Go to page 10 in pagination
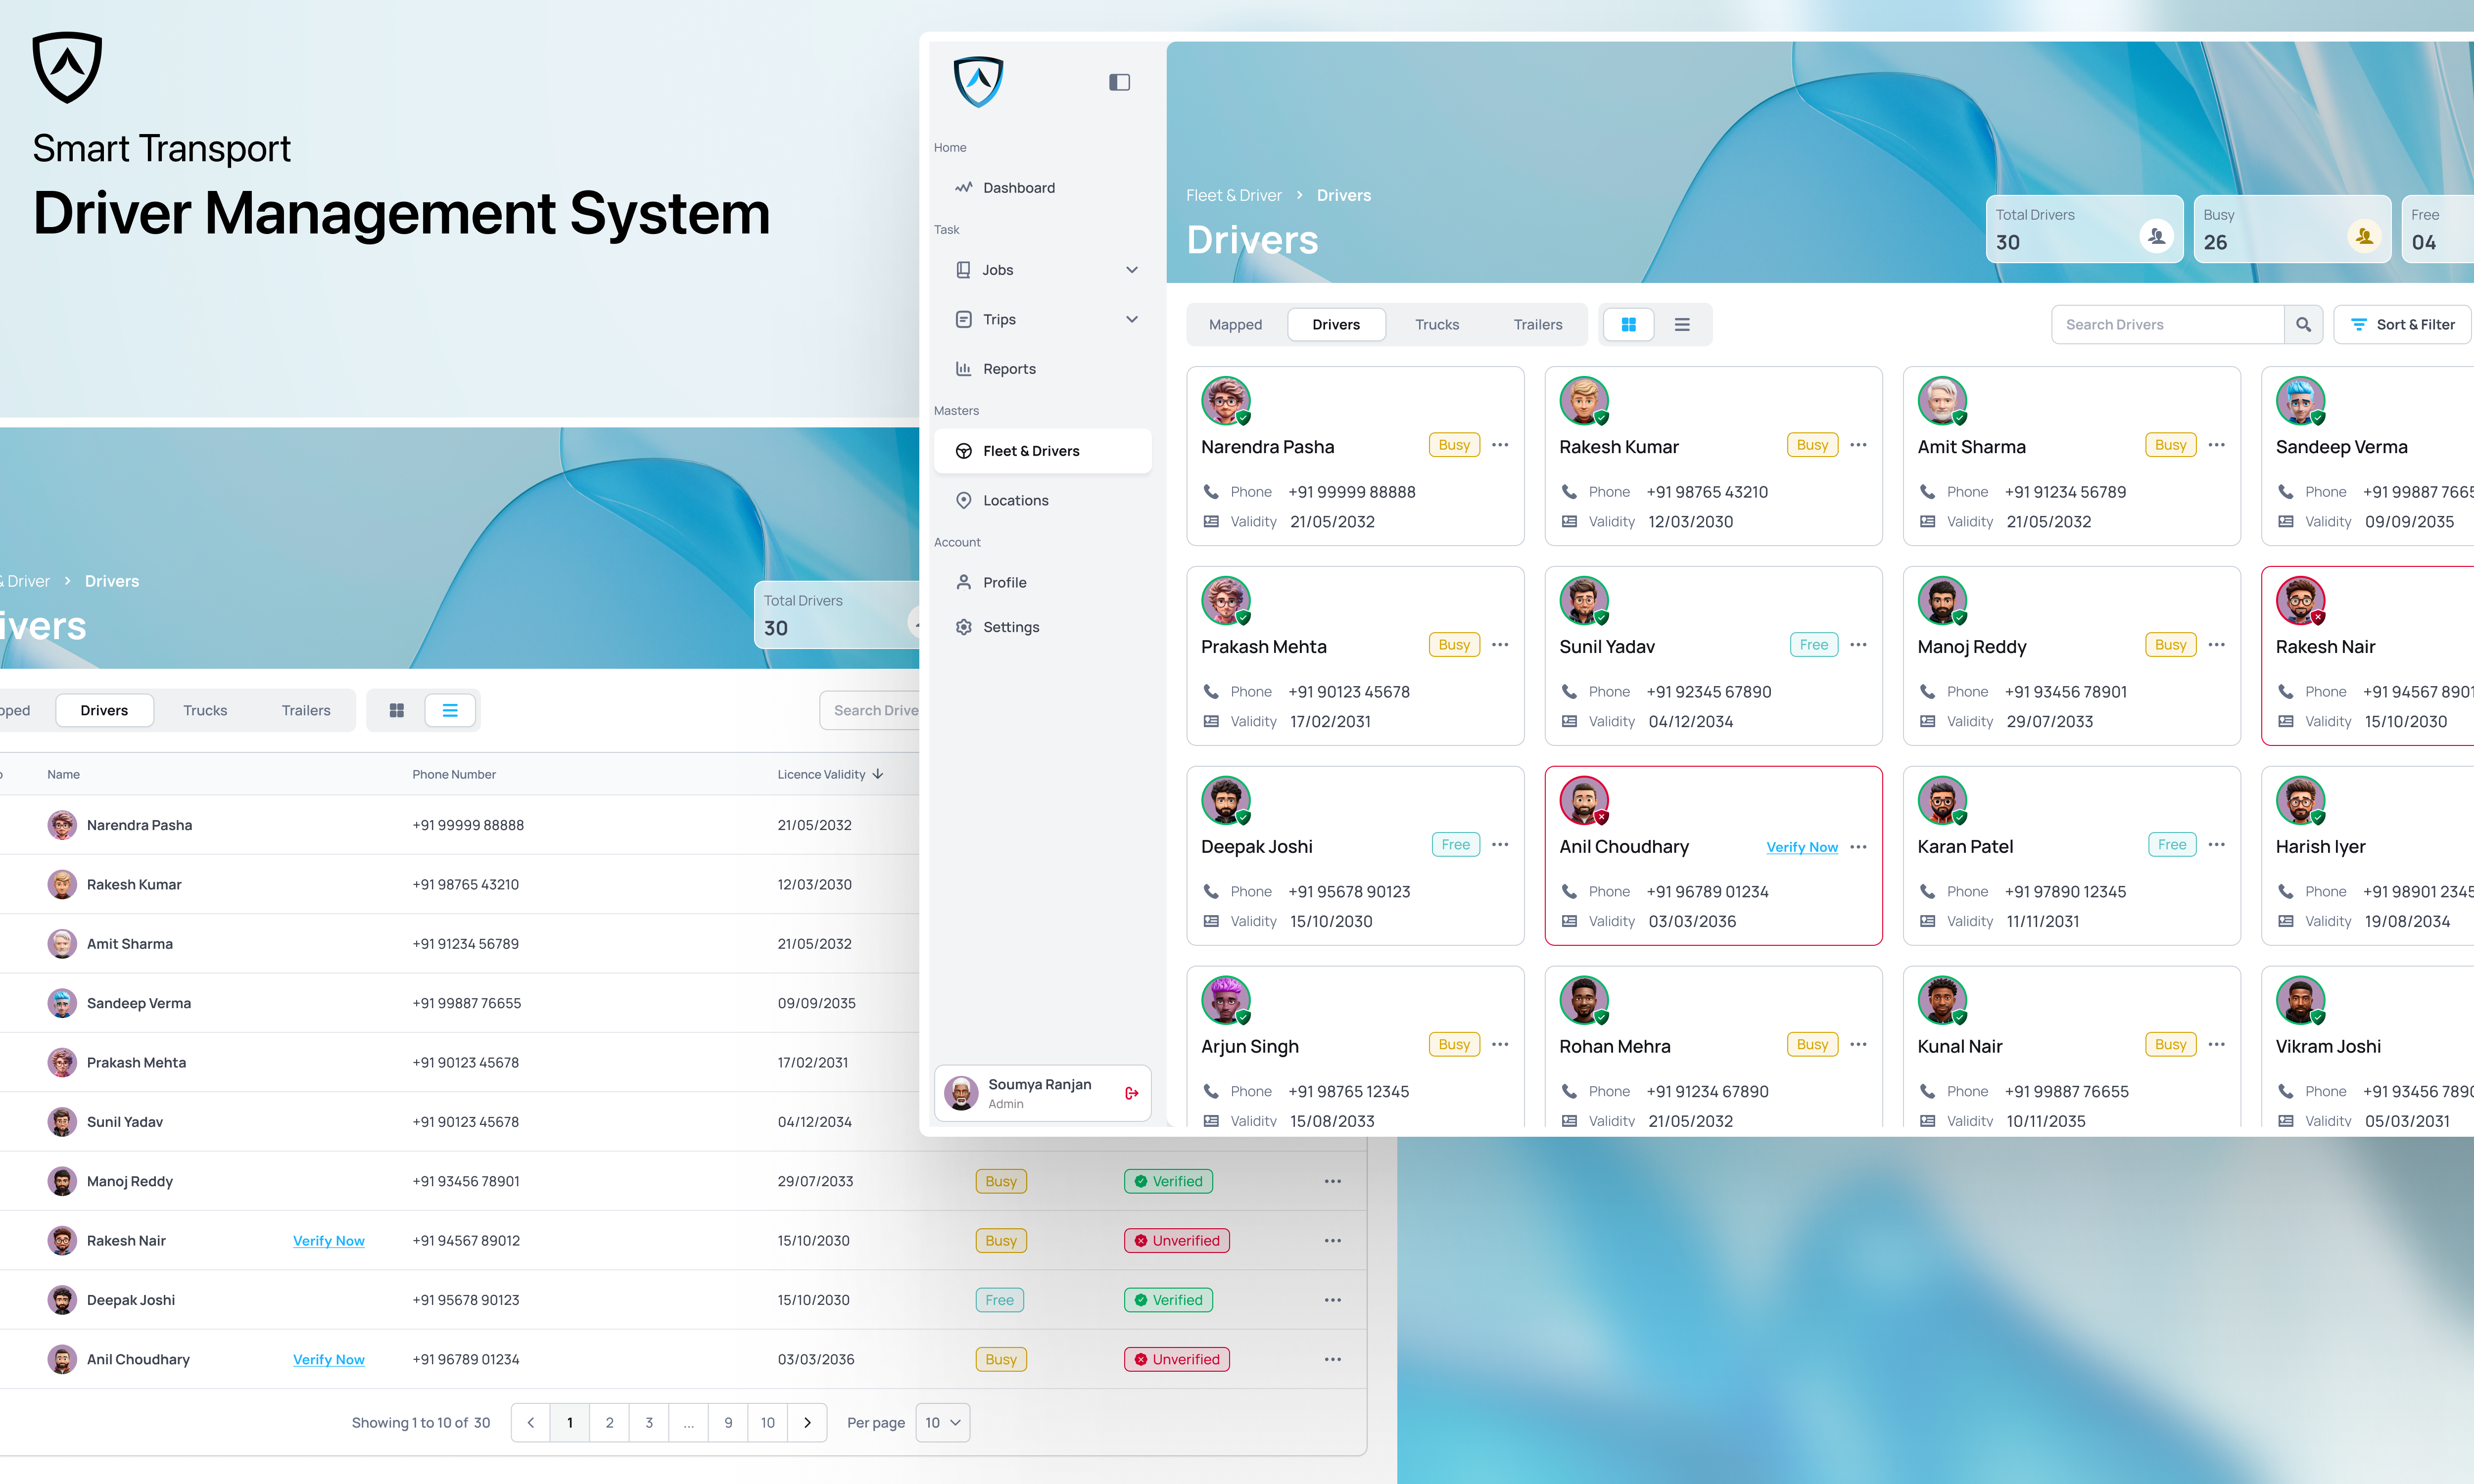Image resolution: width=2474 pixels, height=1484 pixels. click(767, 1423)
